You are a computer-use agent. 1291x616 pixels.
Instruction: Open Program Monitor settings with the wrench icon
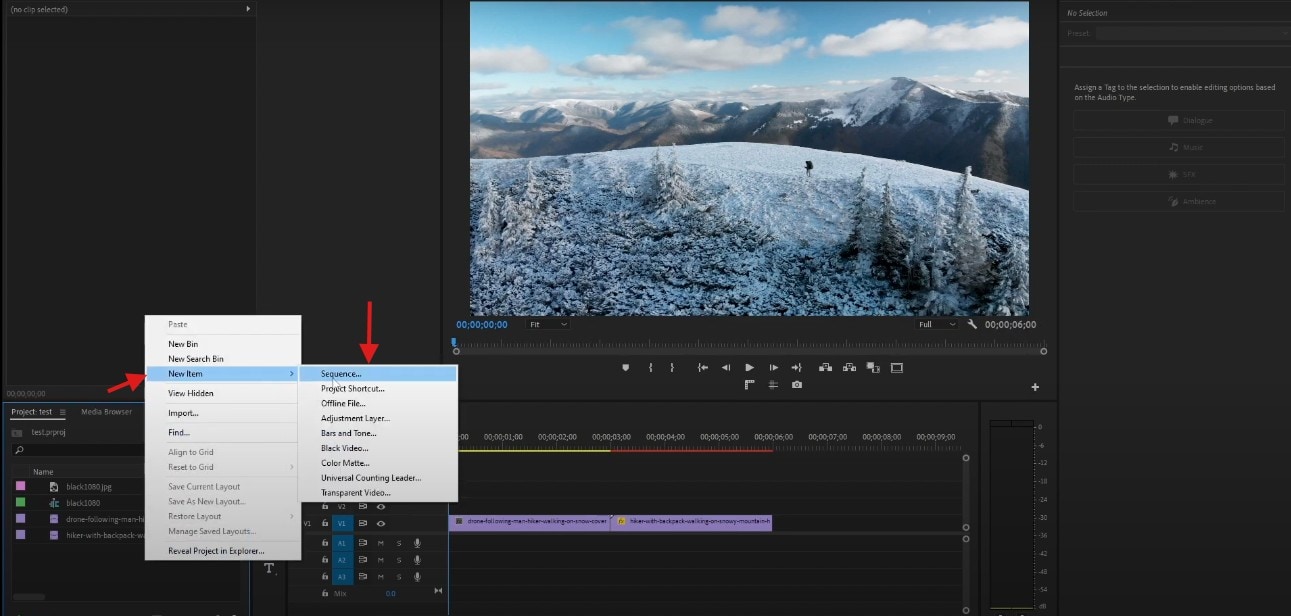pos(972,324)
